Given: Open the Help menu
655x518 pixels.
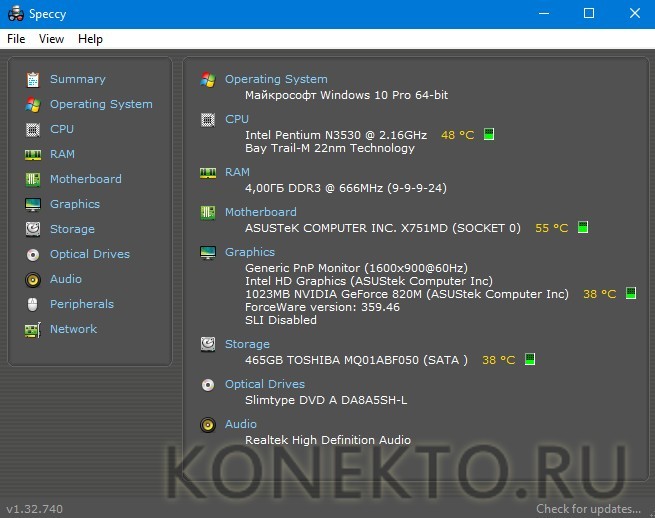Looking at the screenshot, I should [x=90, y=39].
